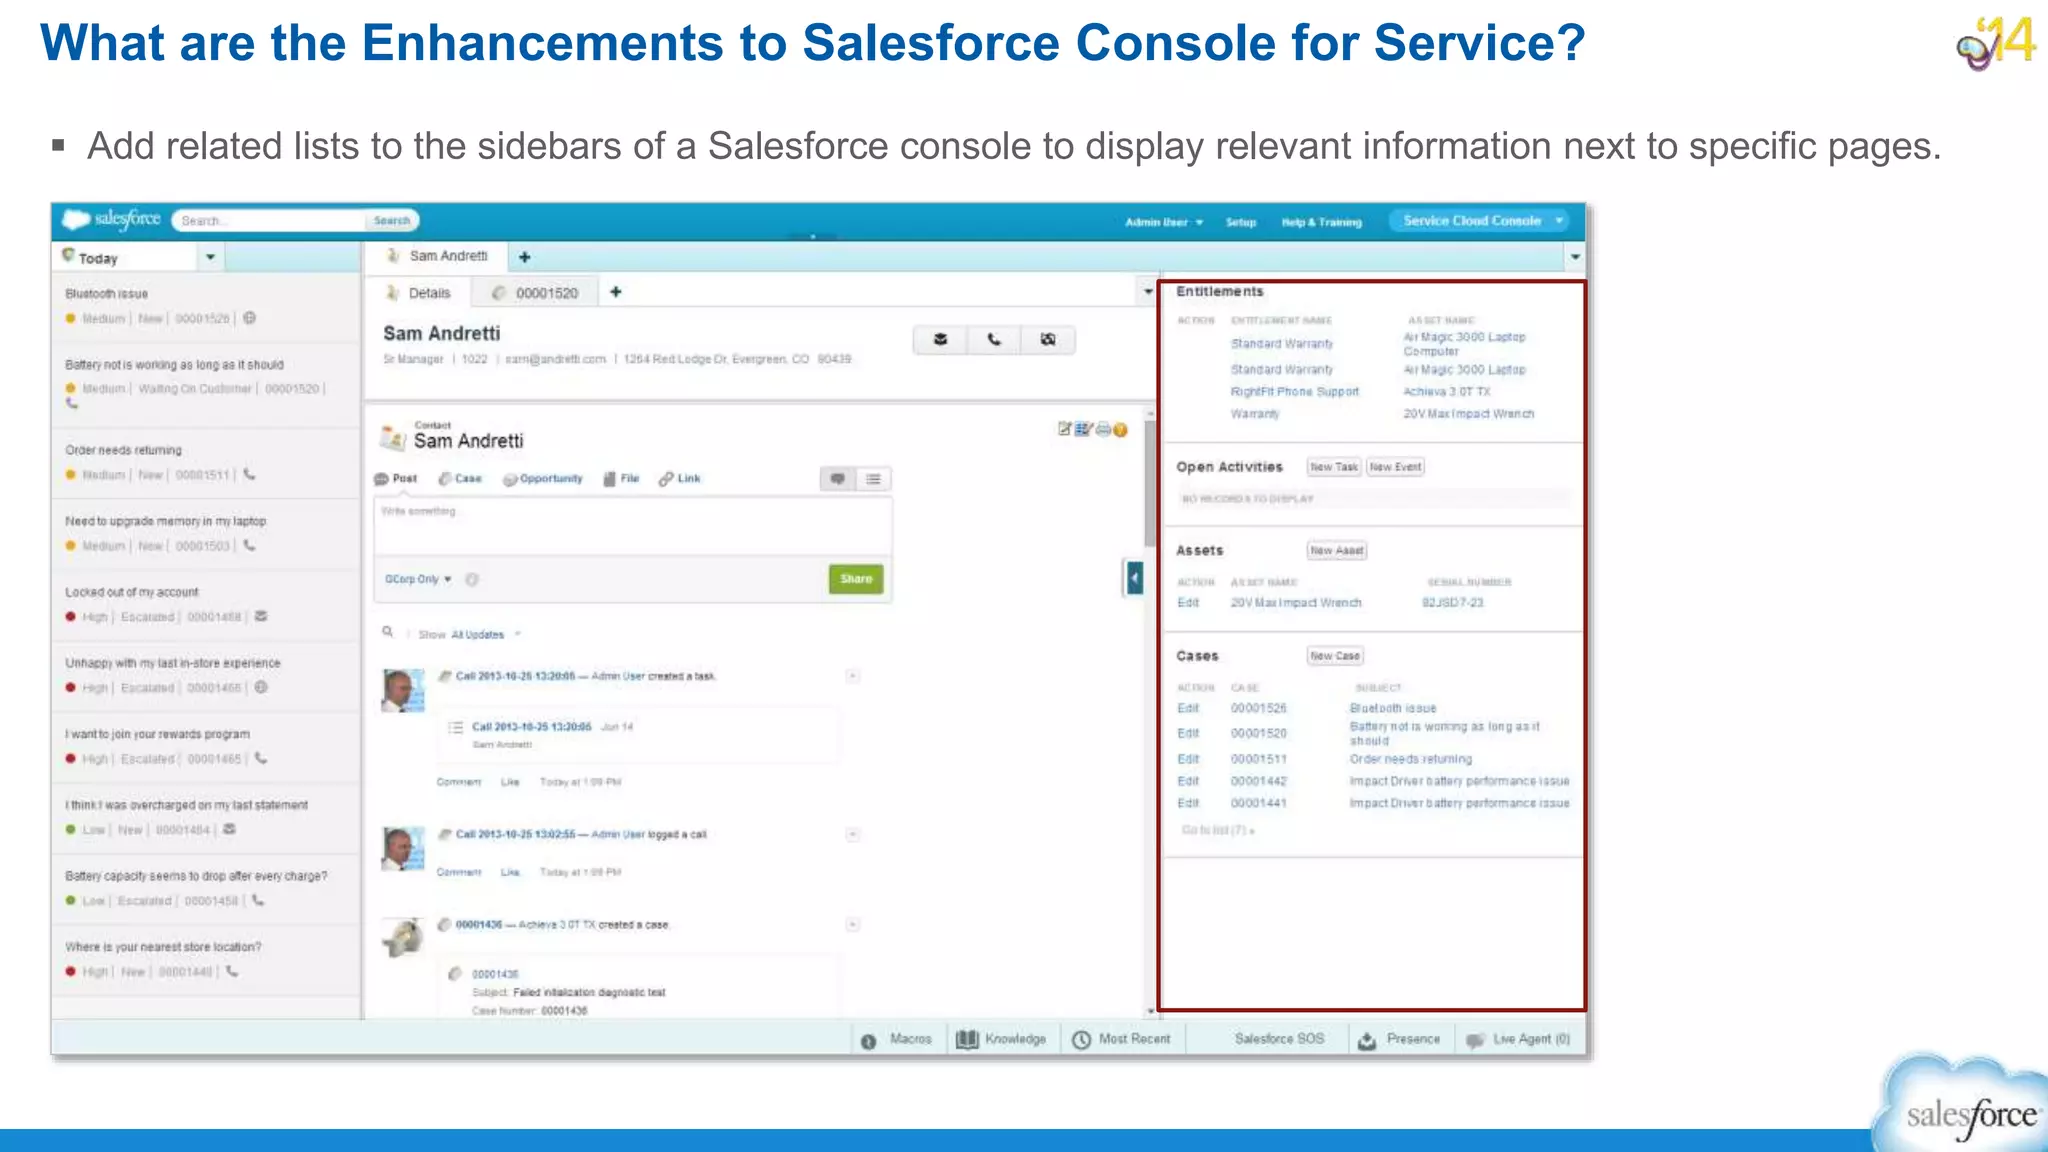
Task: Select the Post publisher action
Action: coord(396,479)
